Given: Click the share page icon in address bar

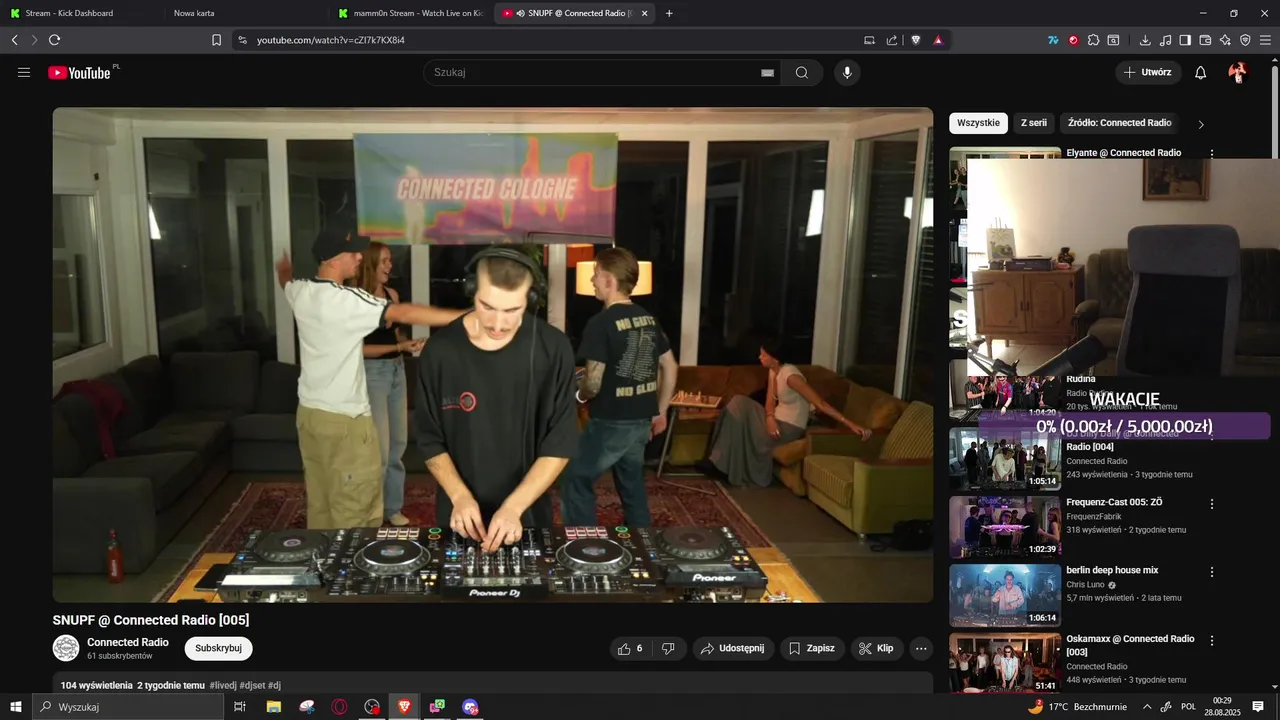Looking at the screenshot, I should (892, 40).
